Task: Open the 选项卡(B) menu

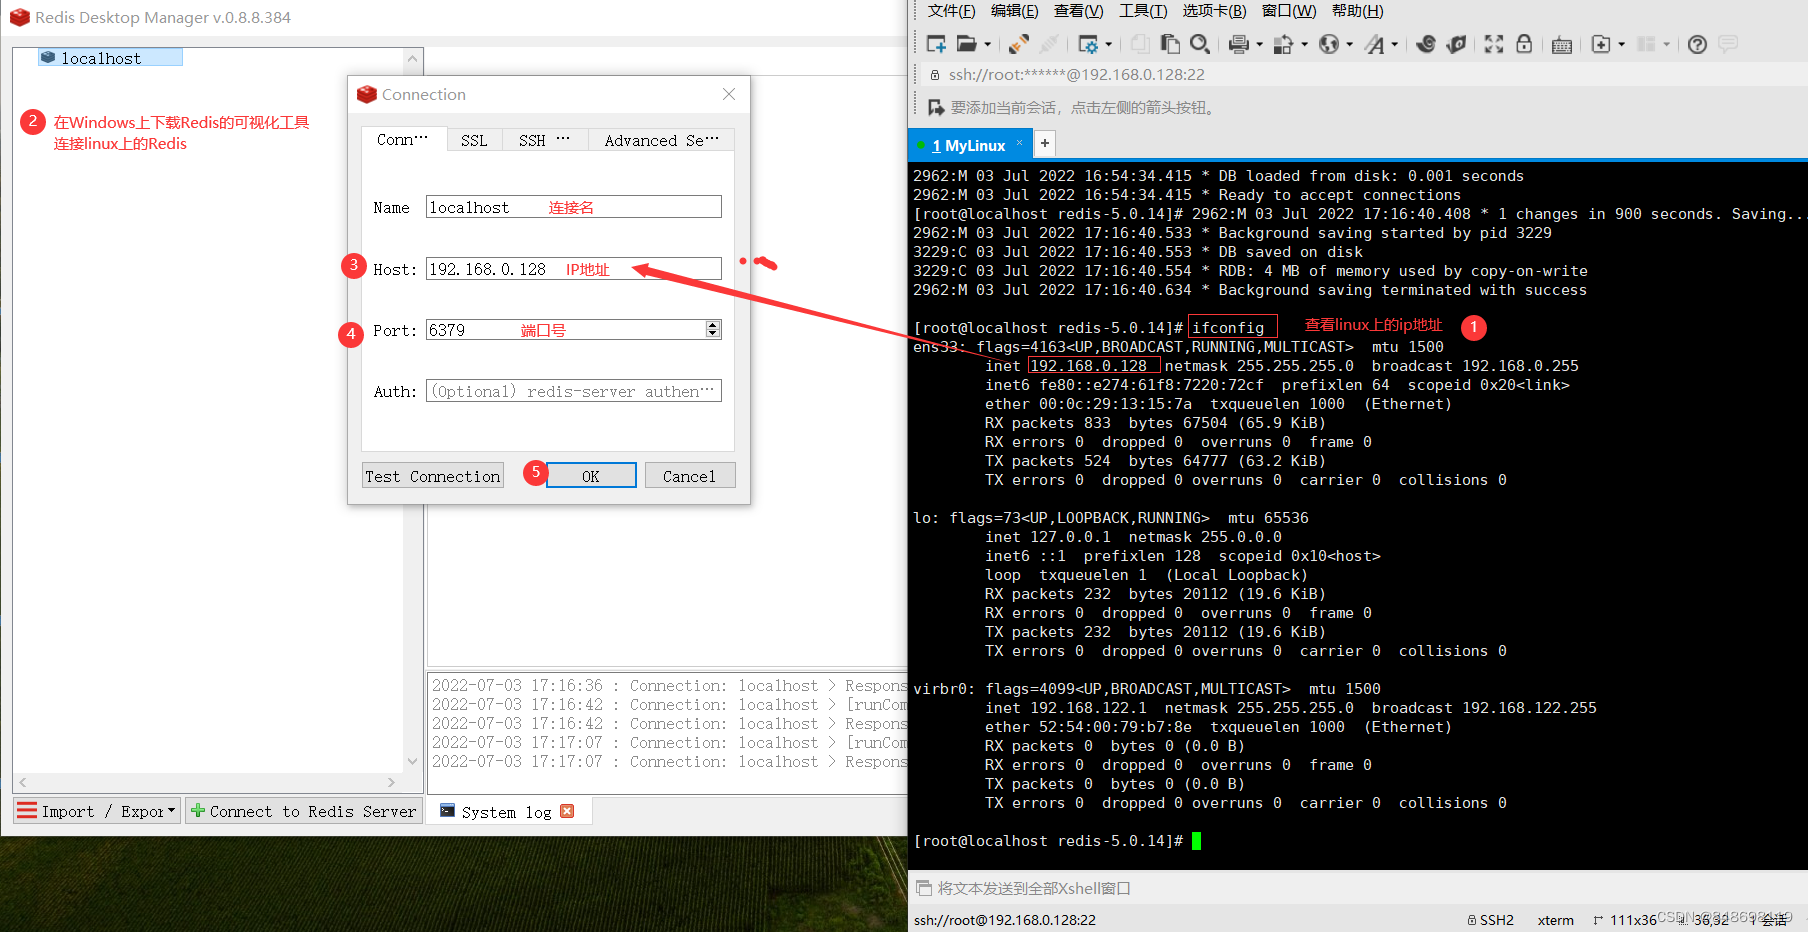Action: [x=1214, y=11]
